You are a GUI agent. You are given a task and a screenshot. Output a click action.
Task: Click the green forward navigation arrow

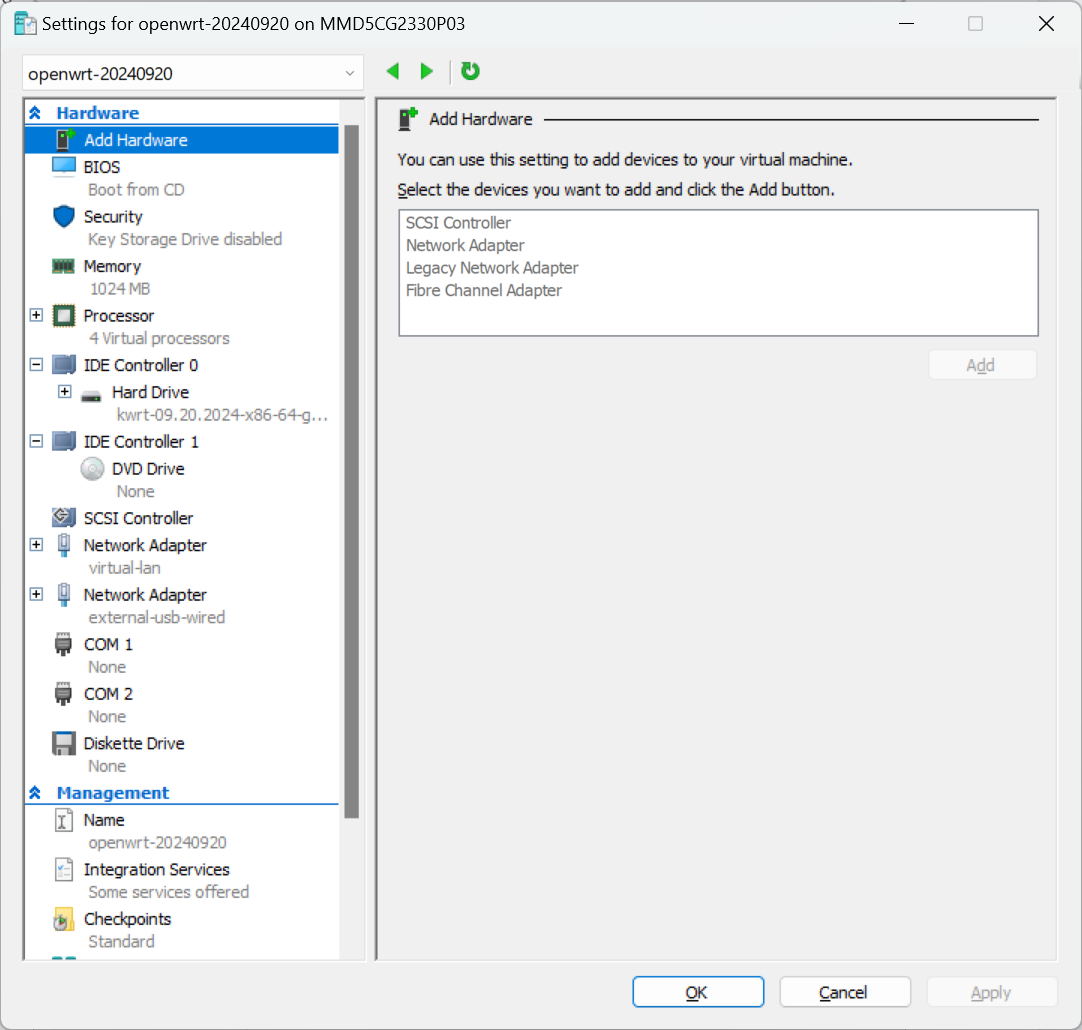[427, 72]
